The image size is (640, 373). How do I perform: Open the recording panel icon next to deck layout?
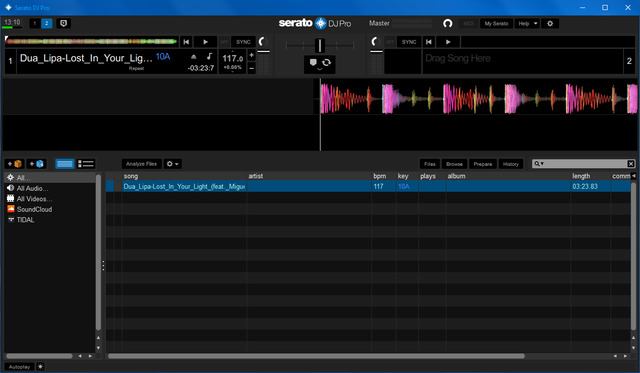63,23
